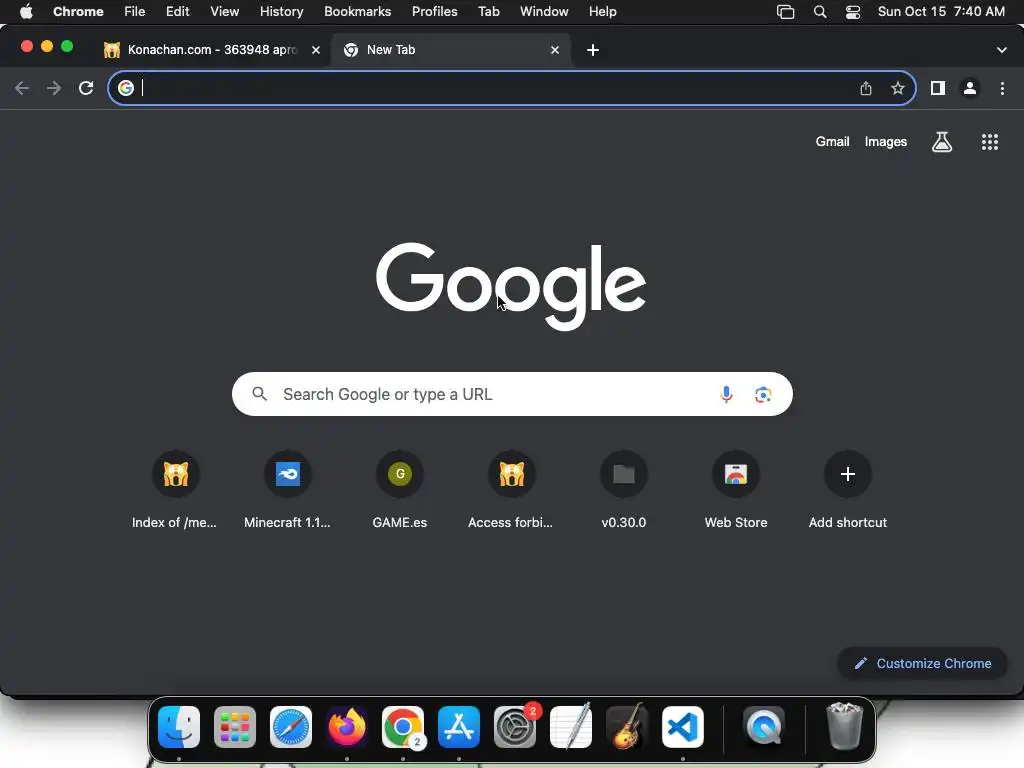Viewport: 1024px width, 768px height.
Task: Click the magnifier in the search box
Action: 260,394
